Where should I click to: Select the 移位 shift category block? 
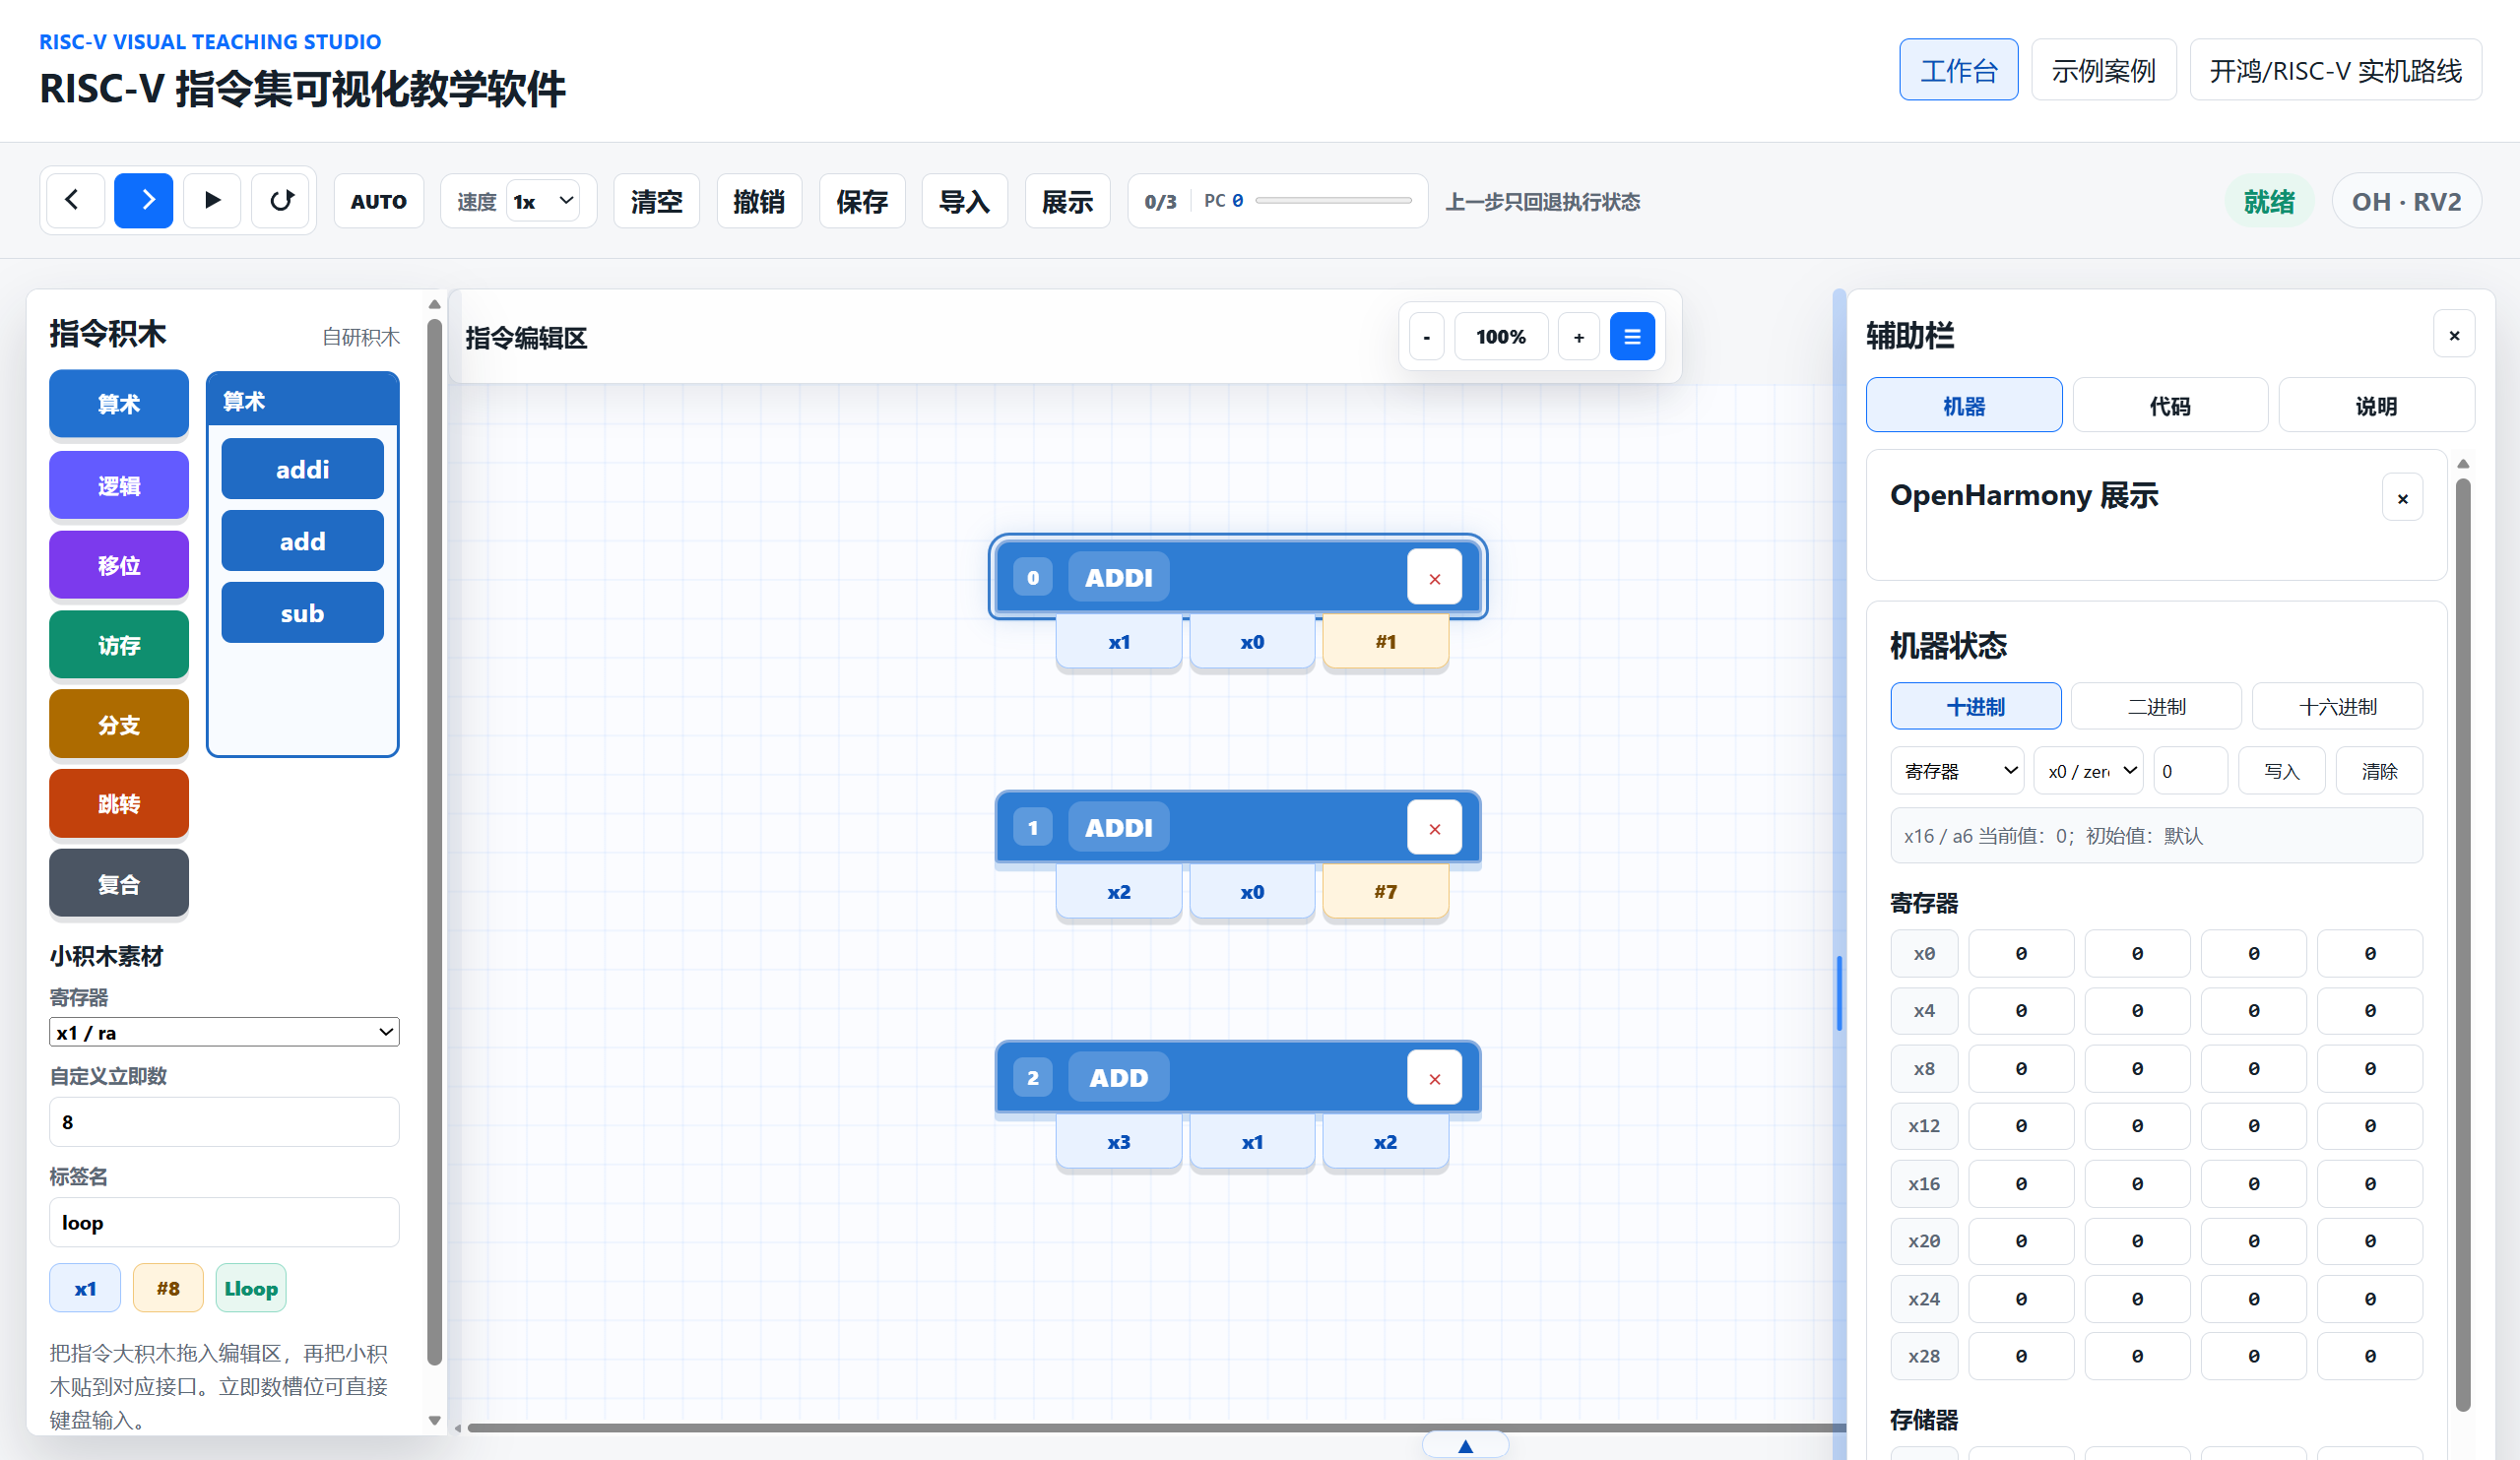pos(119,565)
